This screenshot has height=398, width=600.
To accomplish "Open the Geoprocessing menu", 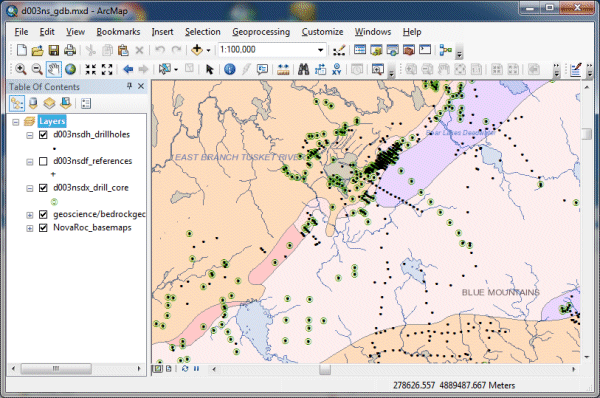I will [x=261, y=32].
